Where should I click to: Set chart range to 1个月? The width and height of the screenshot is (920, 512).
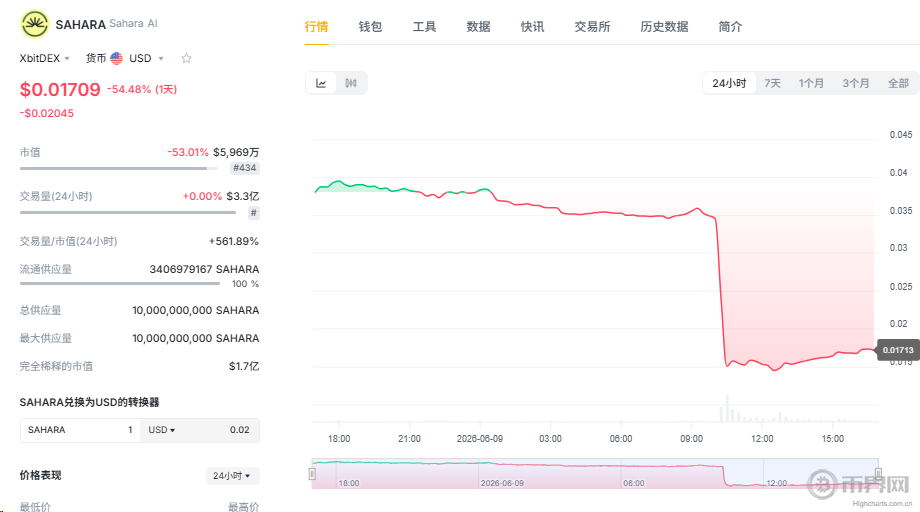[x=811, y=83]
